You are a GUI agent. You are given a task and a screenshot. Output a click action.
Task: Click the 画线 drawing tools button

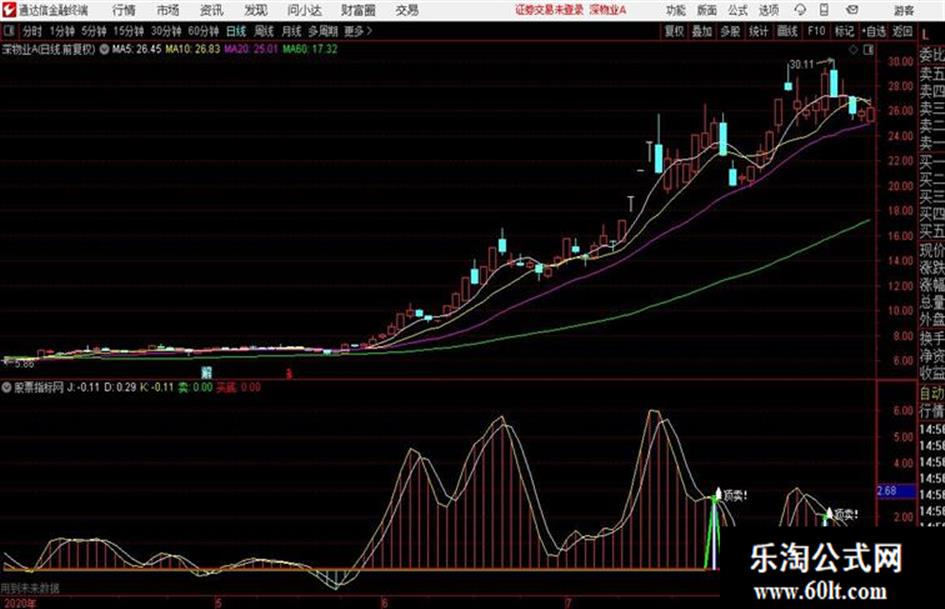point(787,31)
